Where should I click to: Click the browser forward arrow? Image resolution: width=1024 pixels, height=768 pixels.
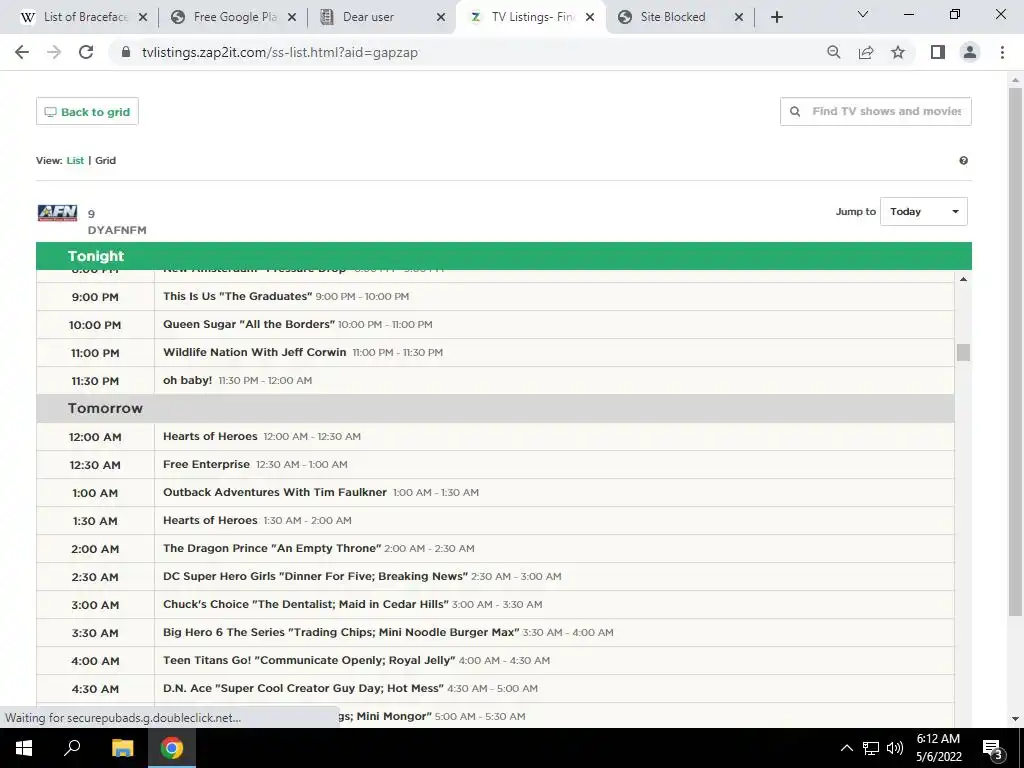click(54, 52)
